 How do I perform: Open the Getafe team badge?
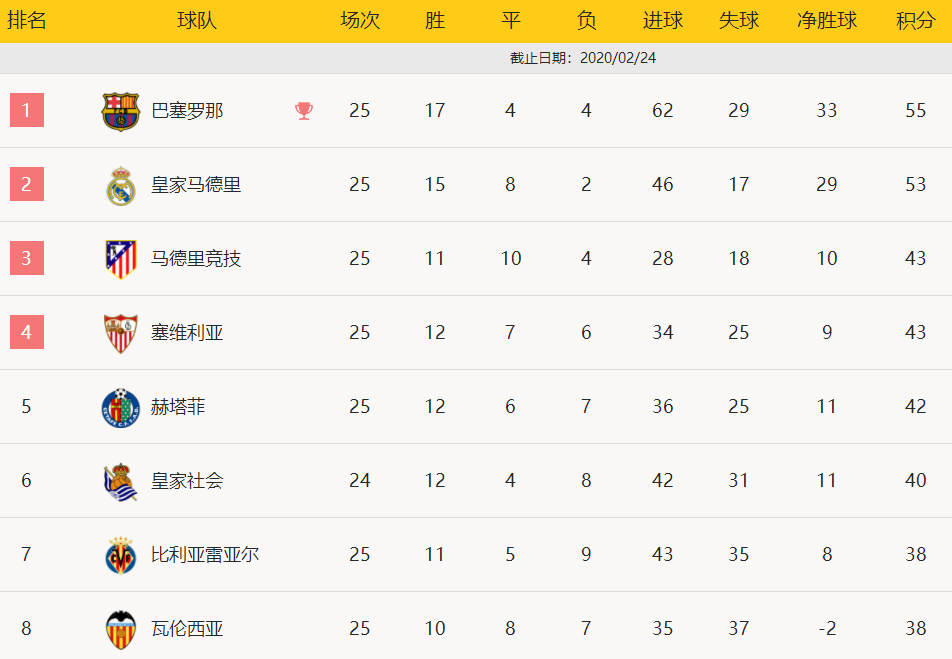point(121,408)
